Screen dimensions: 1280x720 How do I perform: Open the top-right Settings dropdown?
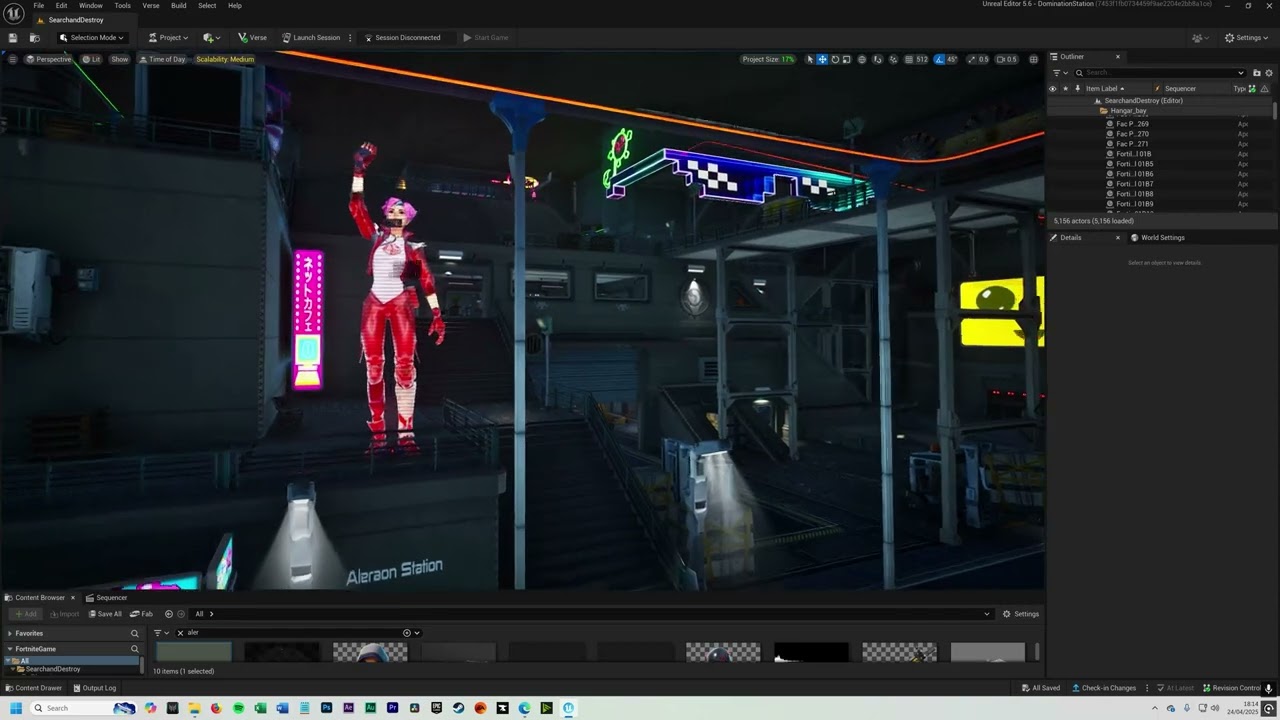pyautogui.click(x=1246, y=38)
